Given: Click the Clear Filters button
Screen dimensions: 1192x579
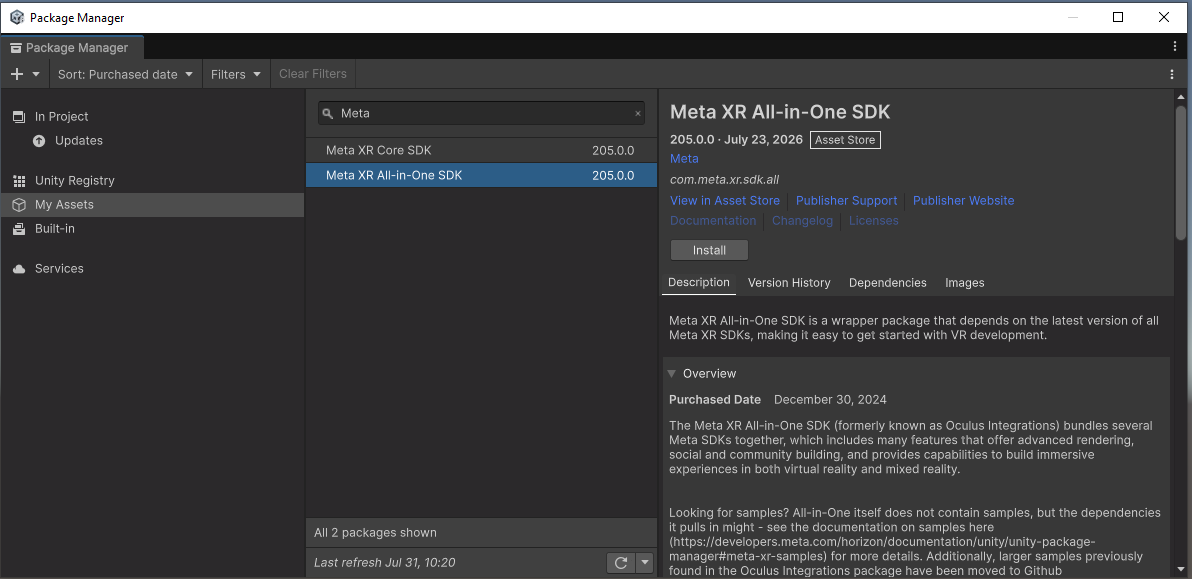Looking at the screenshot, I should 312,74.
